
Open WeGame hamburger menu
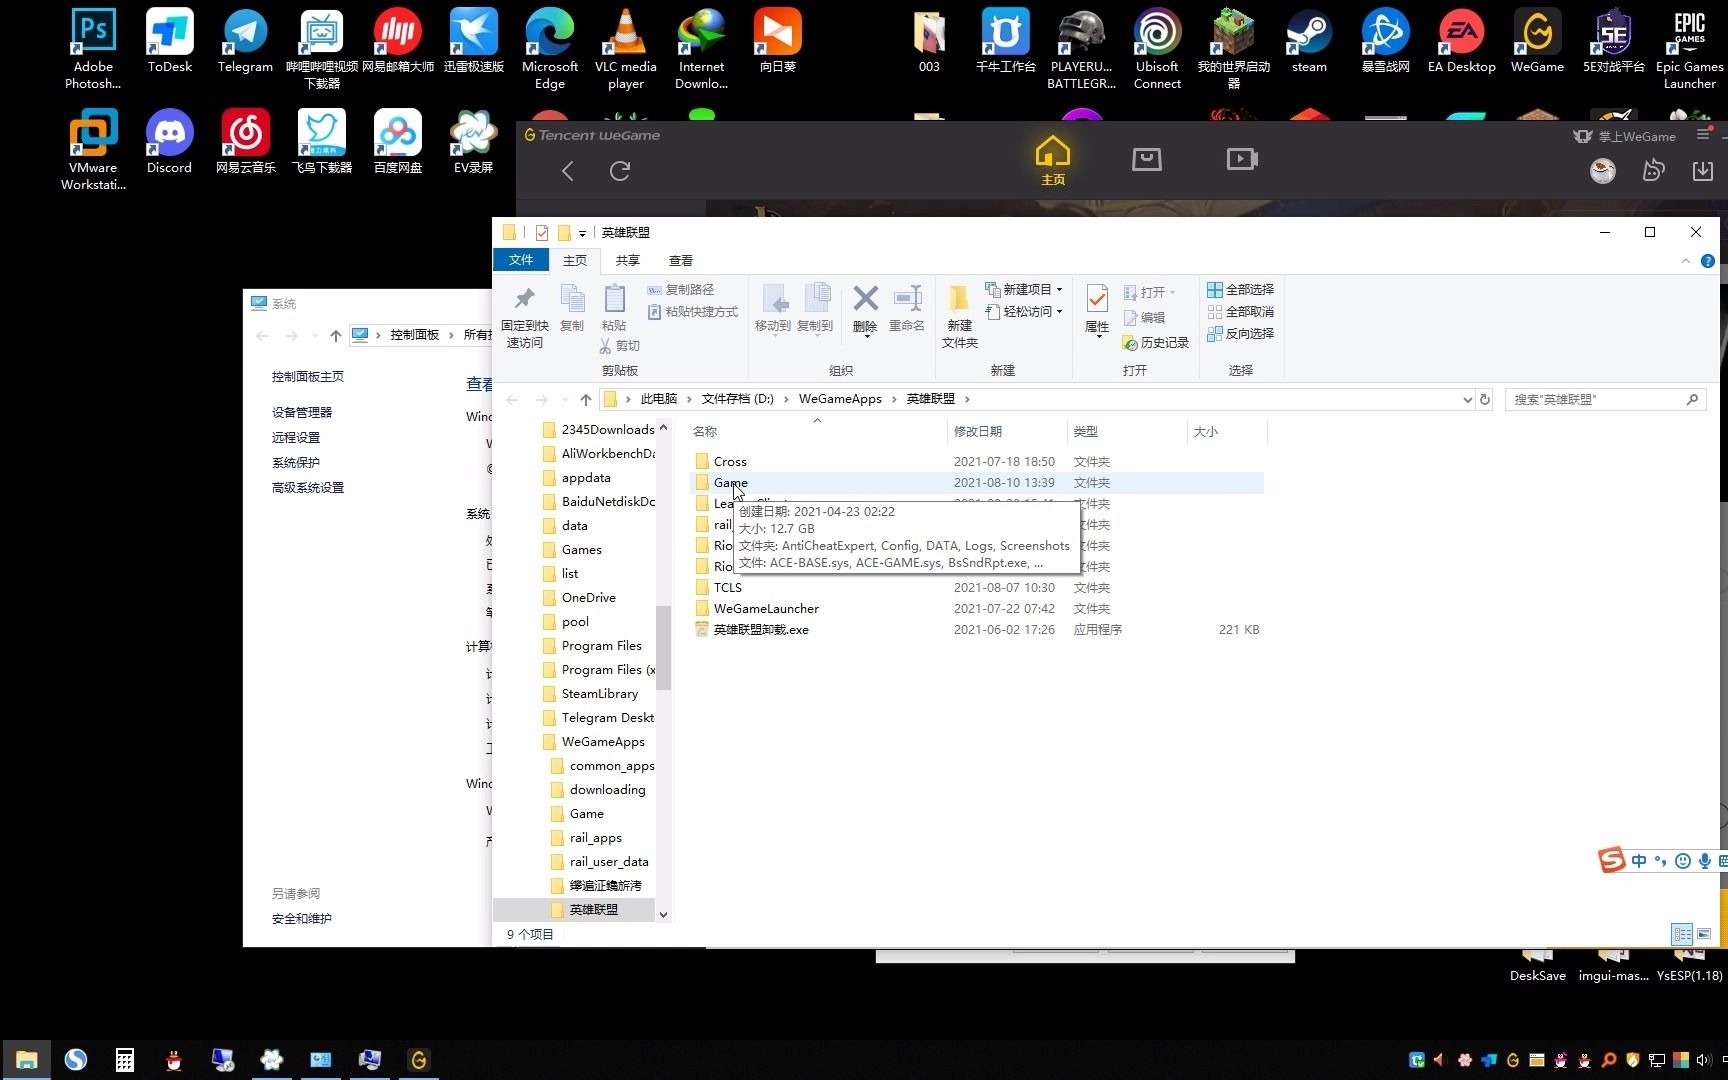pyautogui.click(x=1703, y=135)
